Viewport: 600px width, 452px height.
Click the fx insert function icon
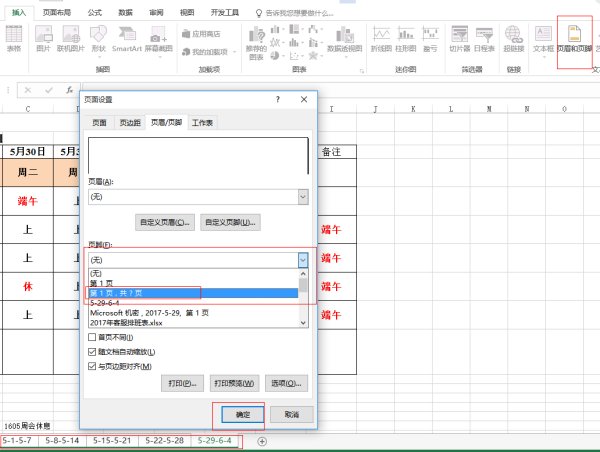coord(69,90)
